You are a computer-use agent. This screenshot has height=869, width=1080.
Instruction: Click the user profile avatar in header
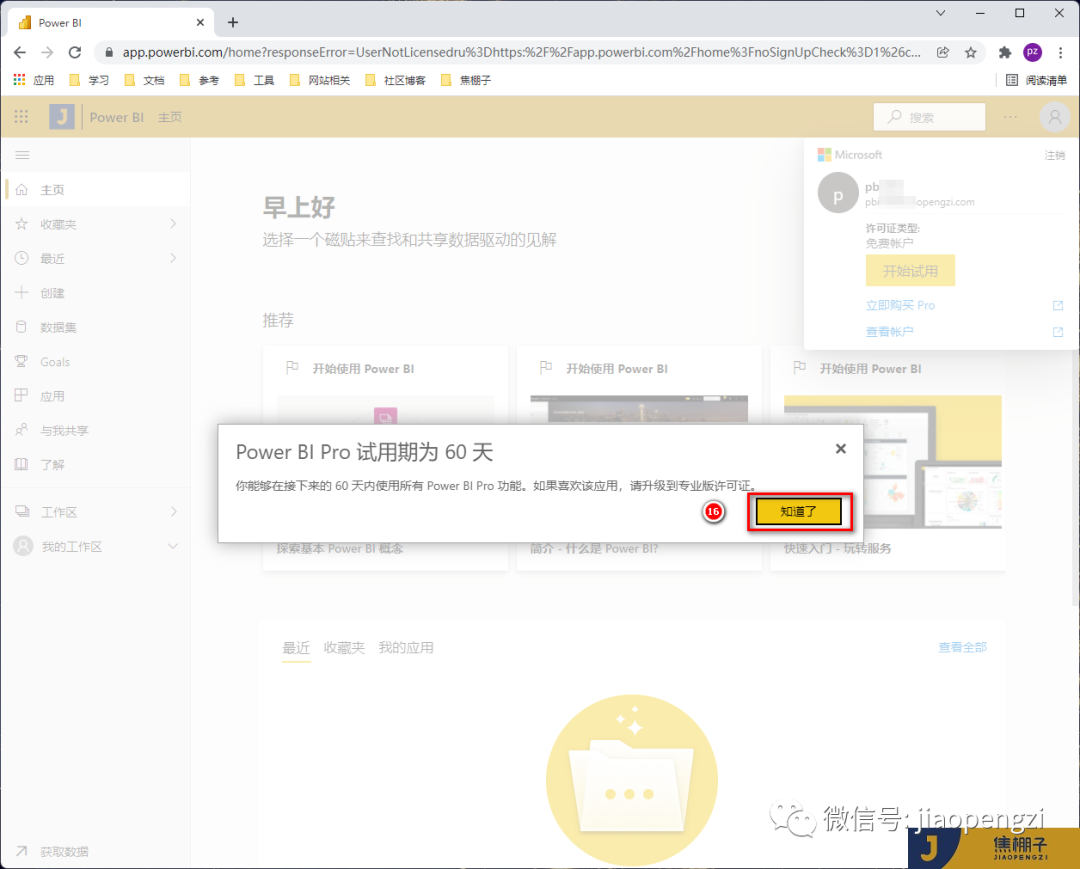pyautogui.click(x=1055, y=117)
